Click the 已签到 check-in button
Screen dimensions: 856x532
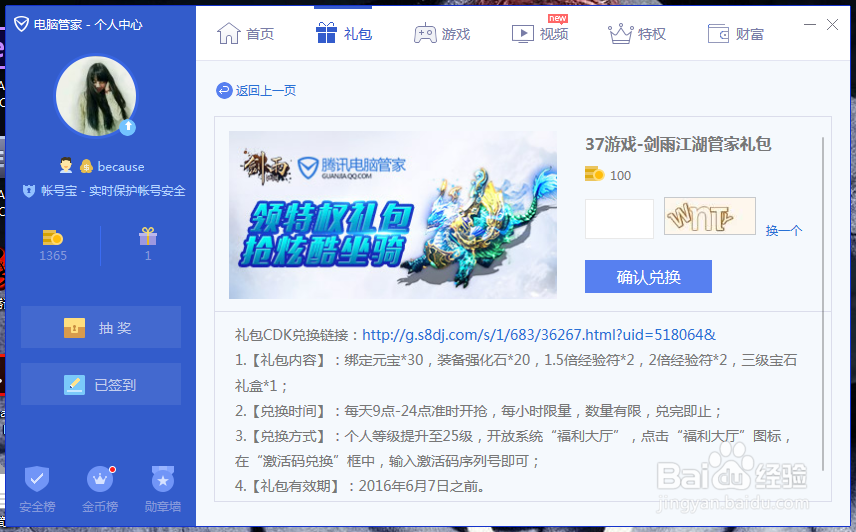coord(101,385)
